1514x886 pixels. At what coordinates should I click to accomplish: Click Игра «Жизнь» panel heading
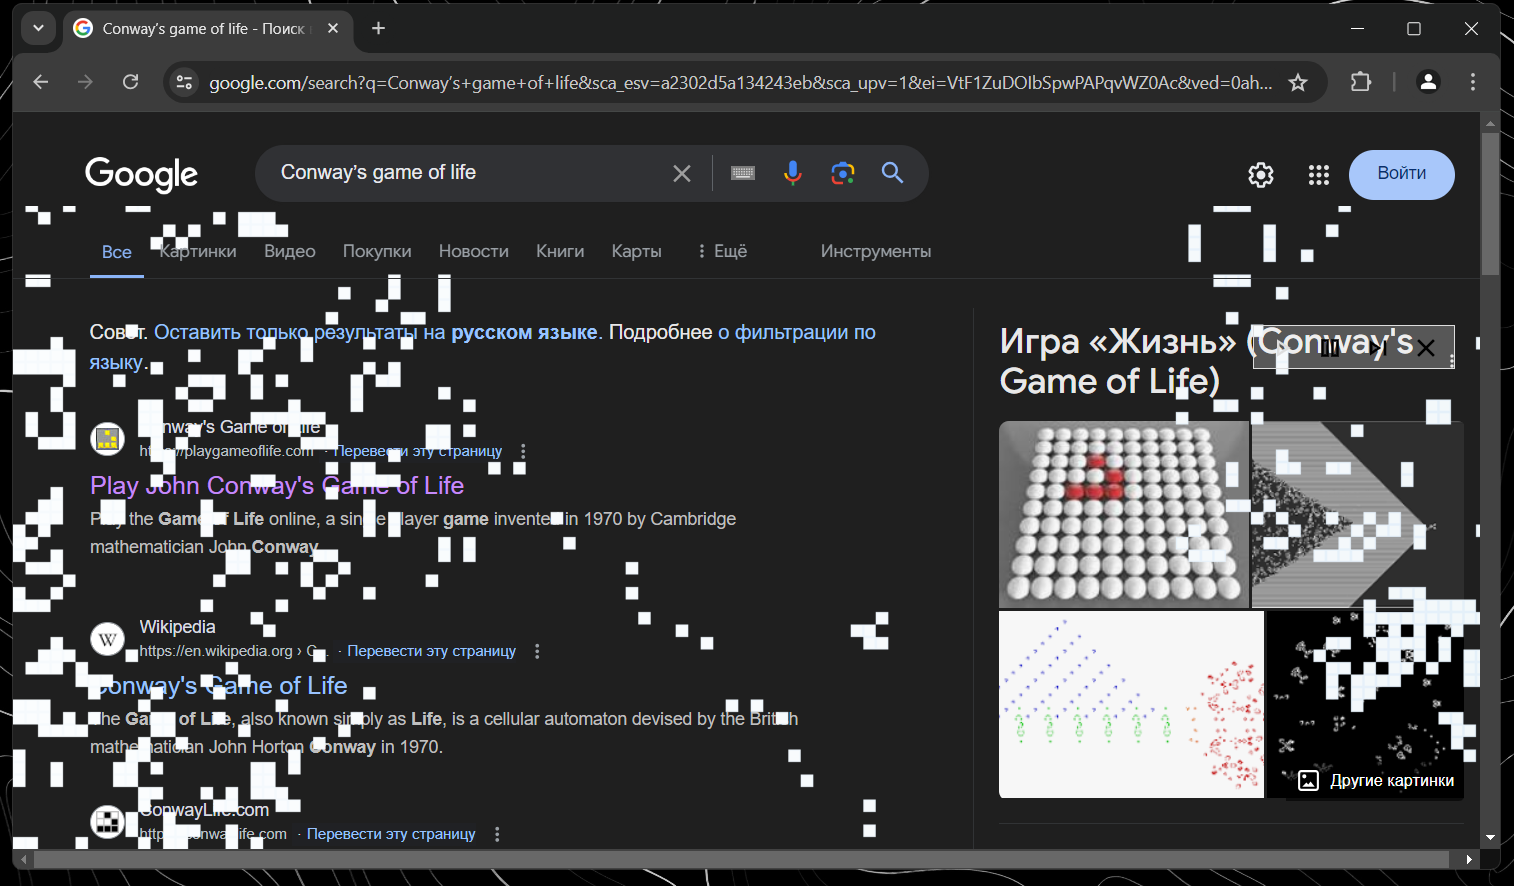coord(1206,361)
